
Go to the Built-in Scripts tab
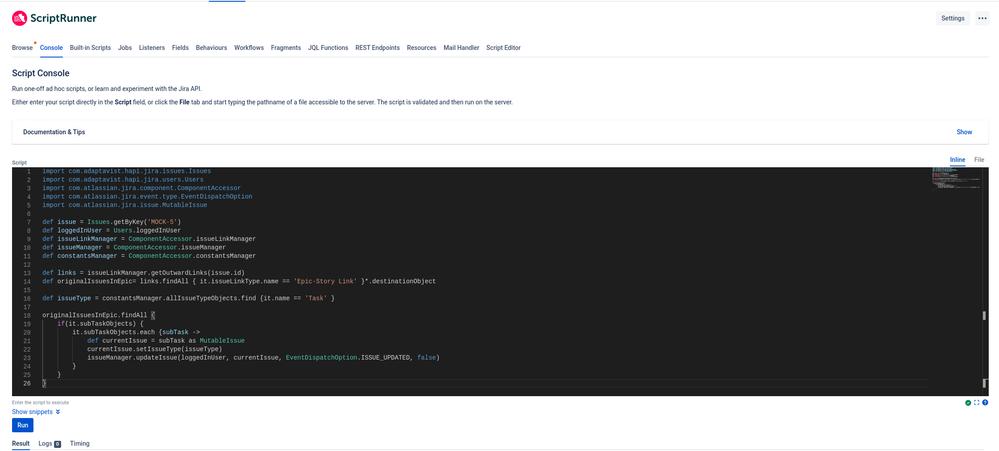(x=90, y=48)
